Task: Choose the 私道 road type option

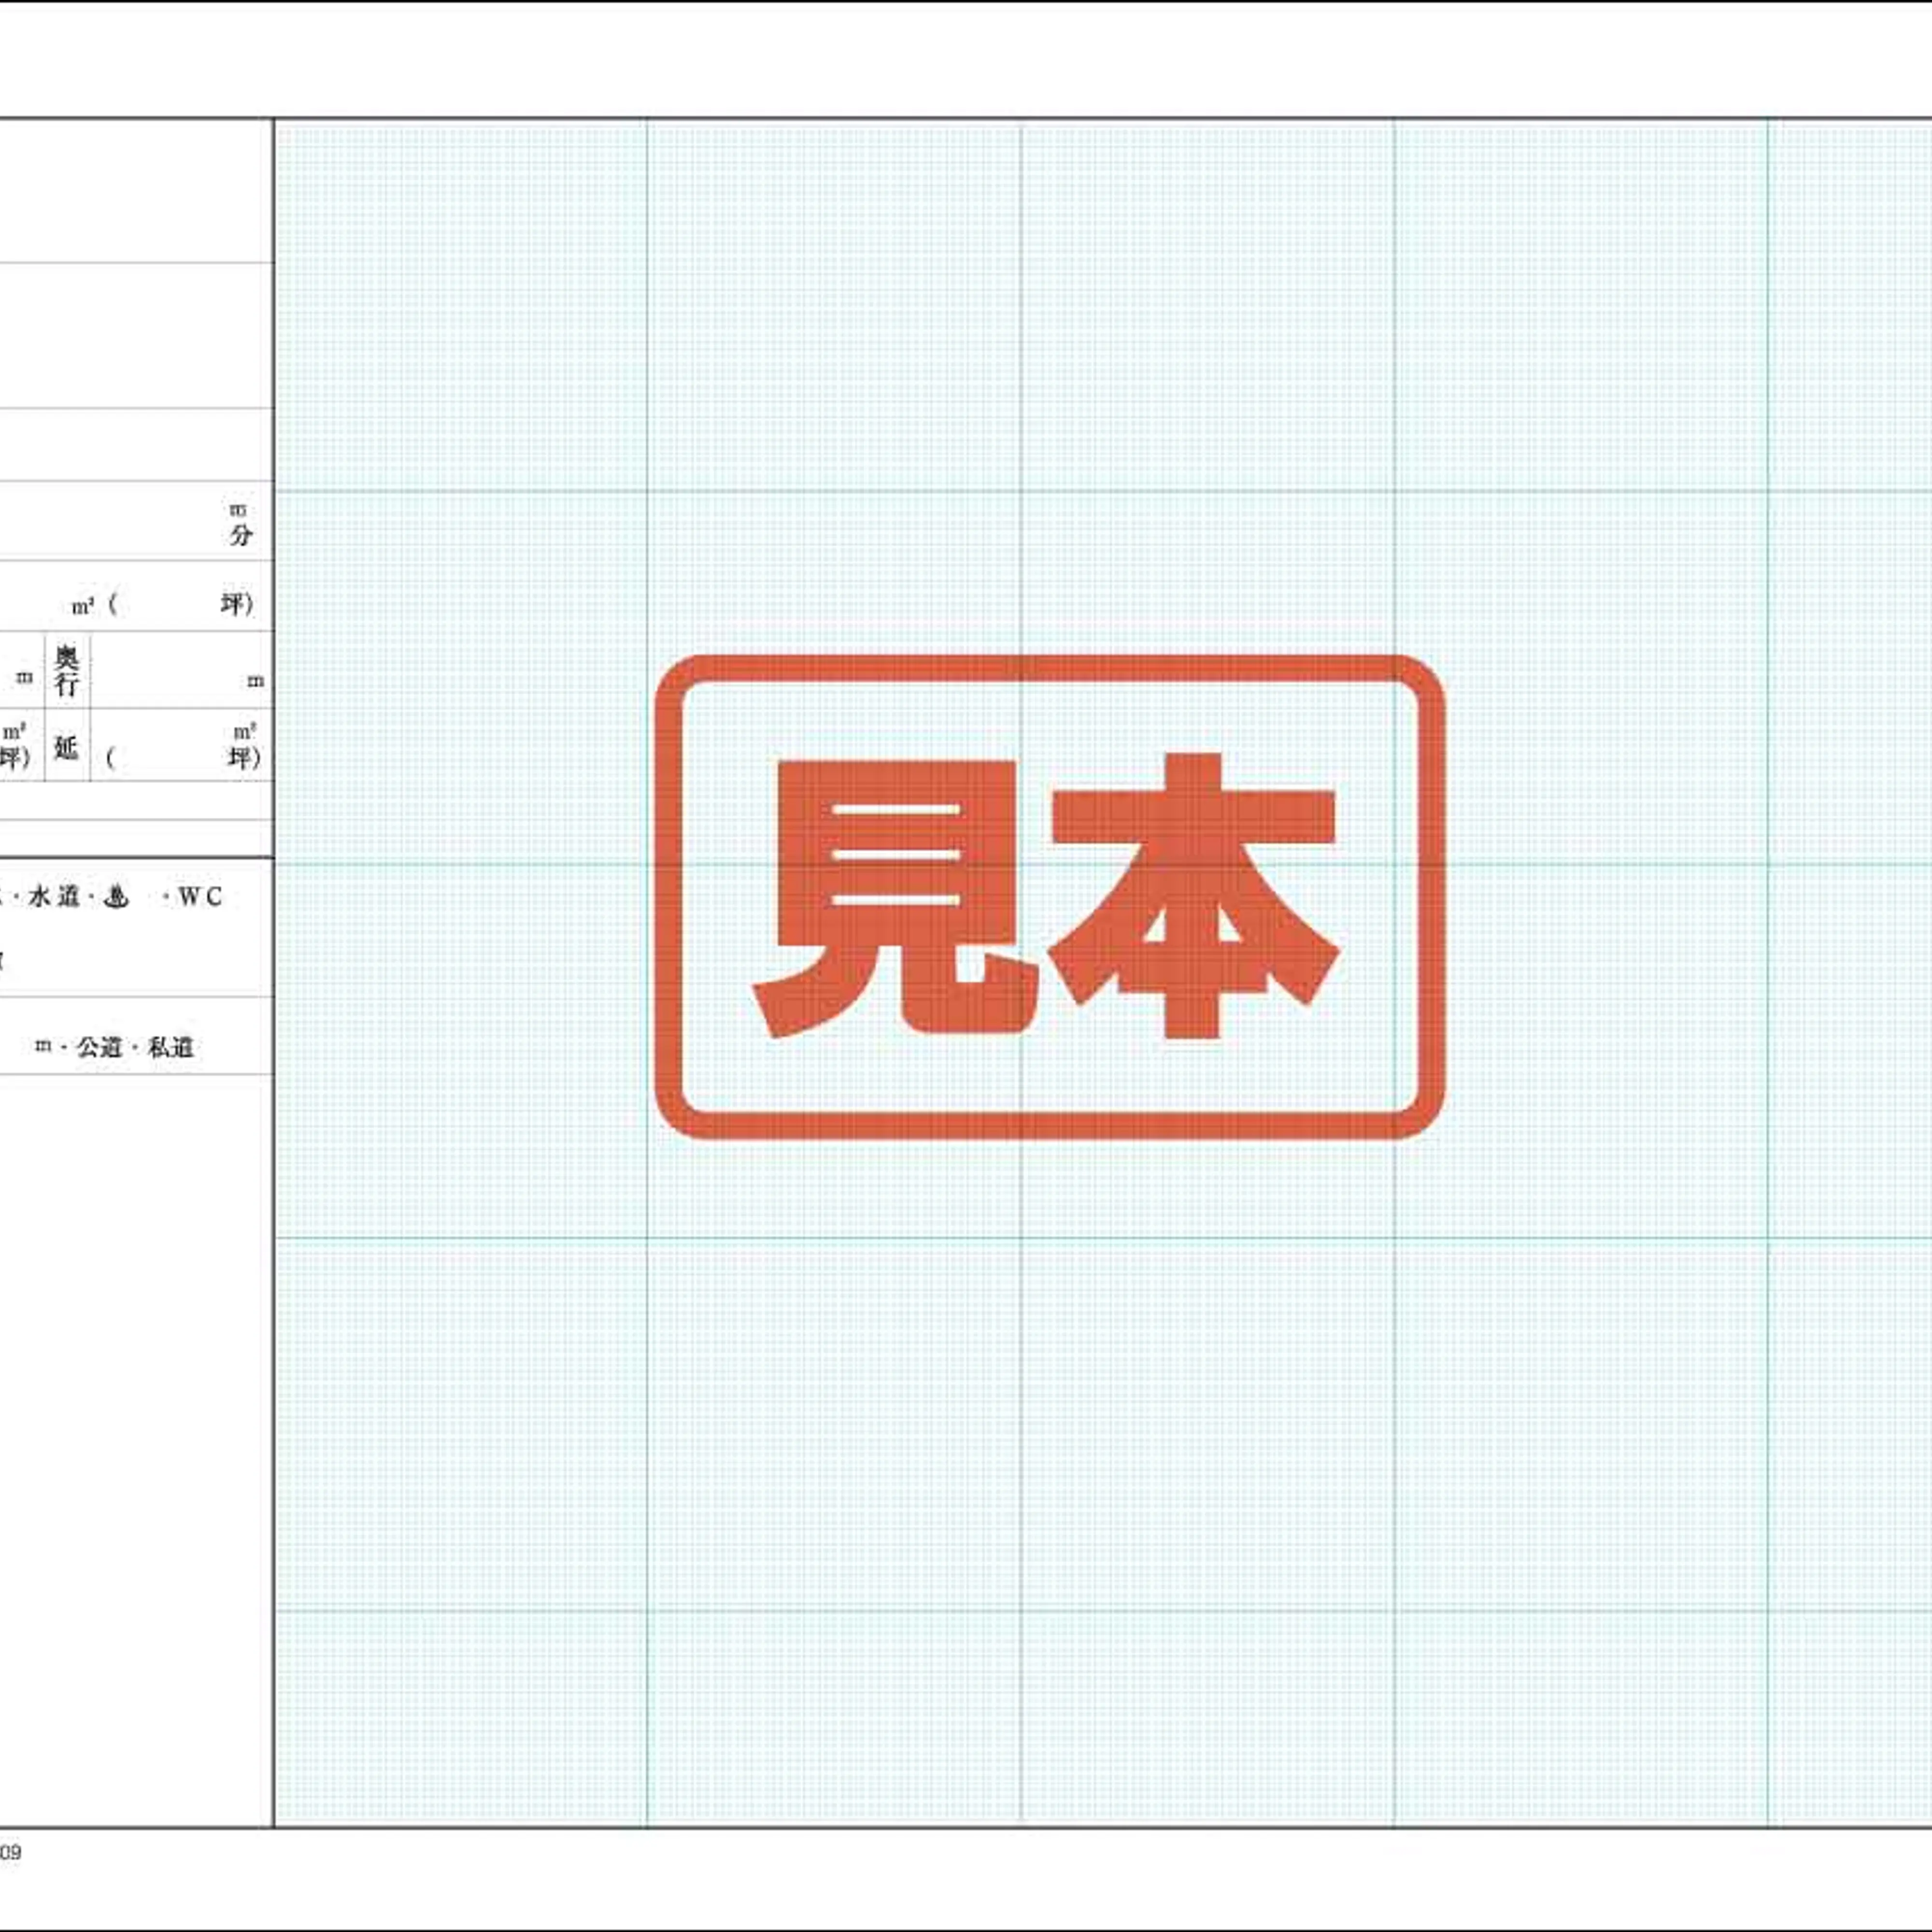Action: coord(170,1047)
